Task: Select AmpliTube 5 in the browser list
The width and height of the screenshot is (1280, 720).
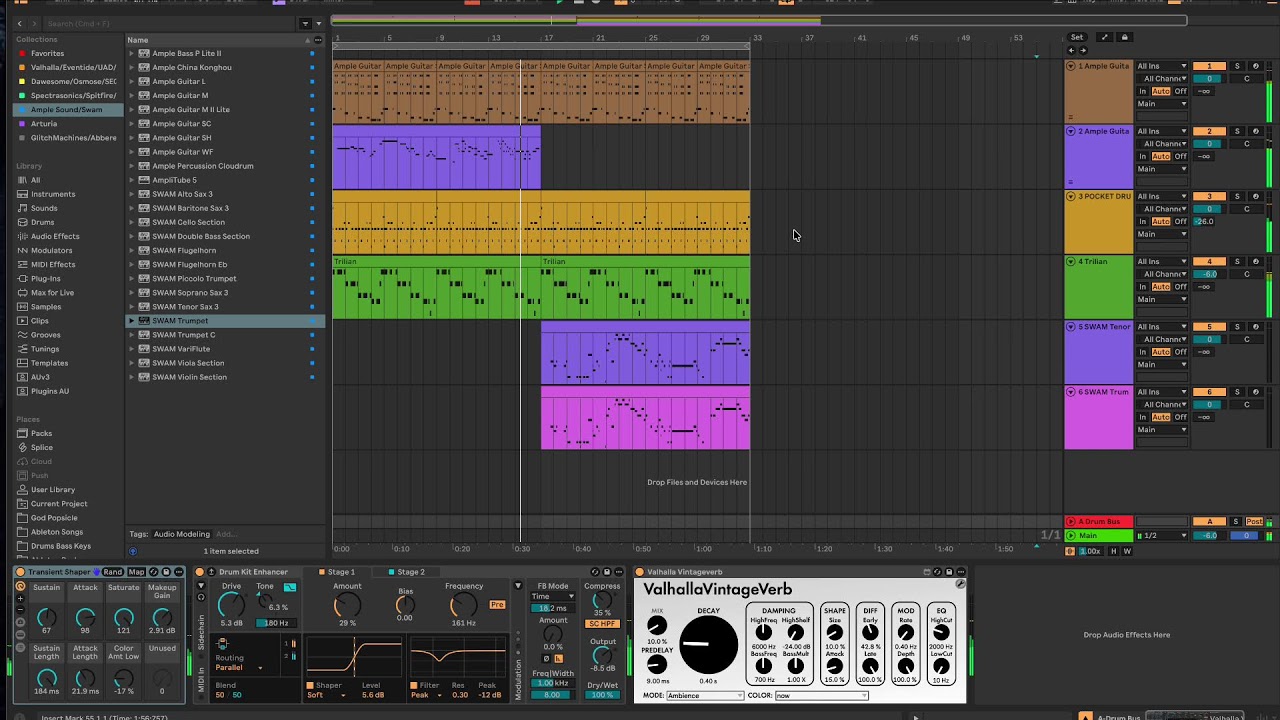Action: (x=174, y=180)
